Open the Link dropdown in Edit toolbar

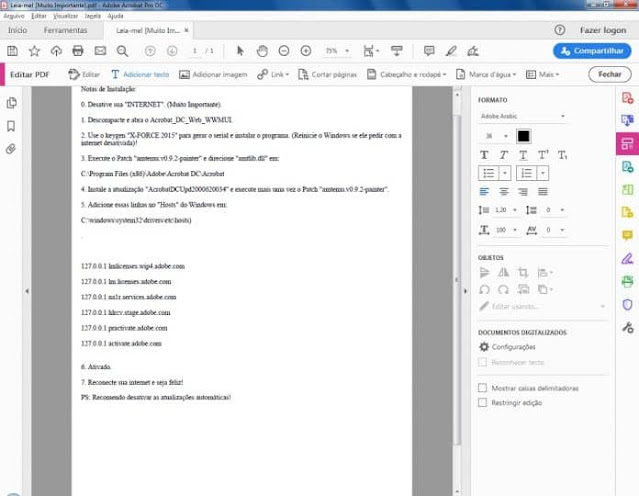[273, 74]
